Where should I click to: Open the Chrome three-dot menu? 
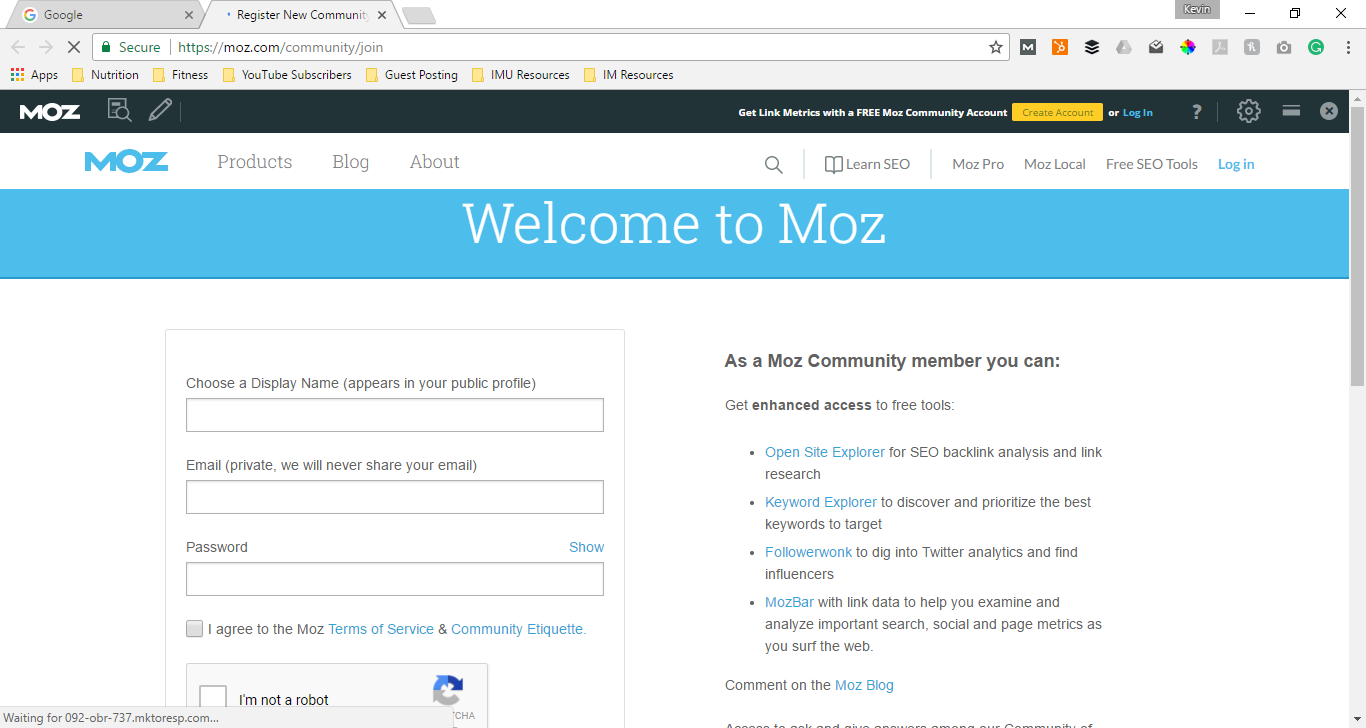pos(1346,47)
